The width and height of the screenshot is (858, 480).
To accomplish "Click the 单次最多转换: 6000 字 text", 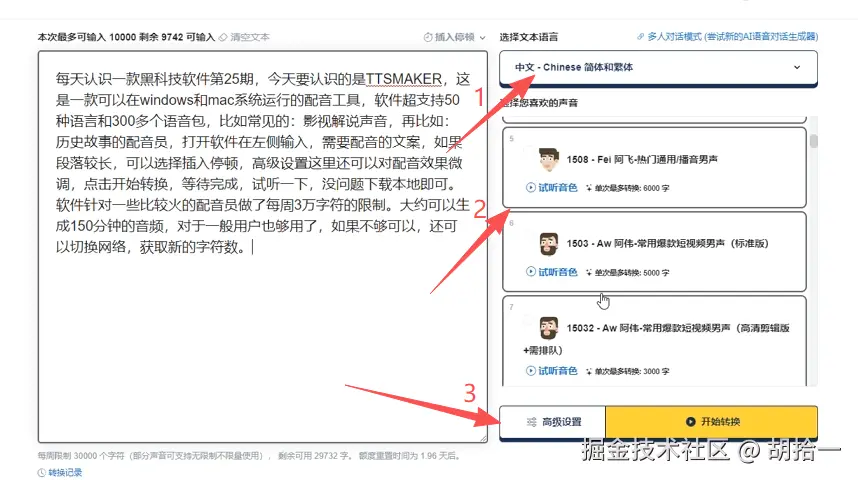I will click(632, 188).
